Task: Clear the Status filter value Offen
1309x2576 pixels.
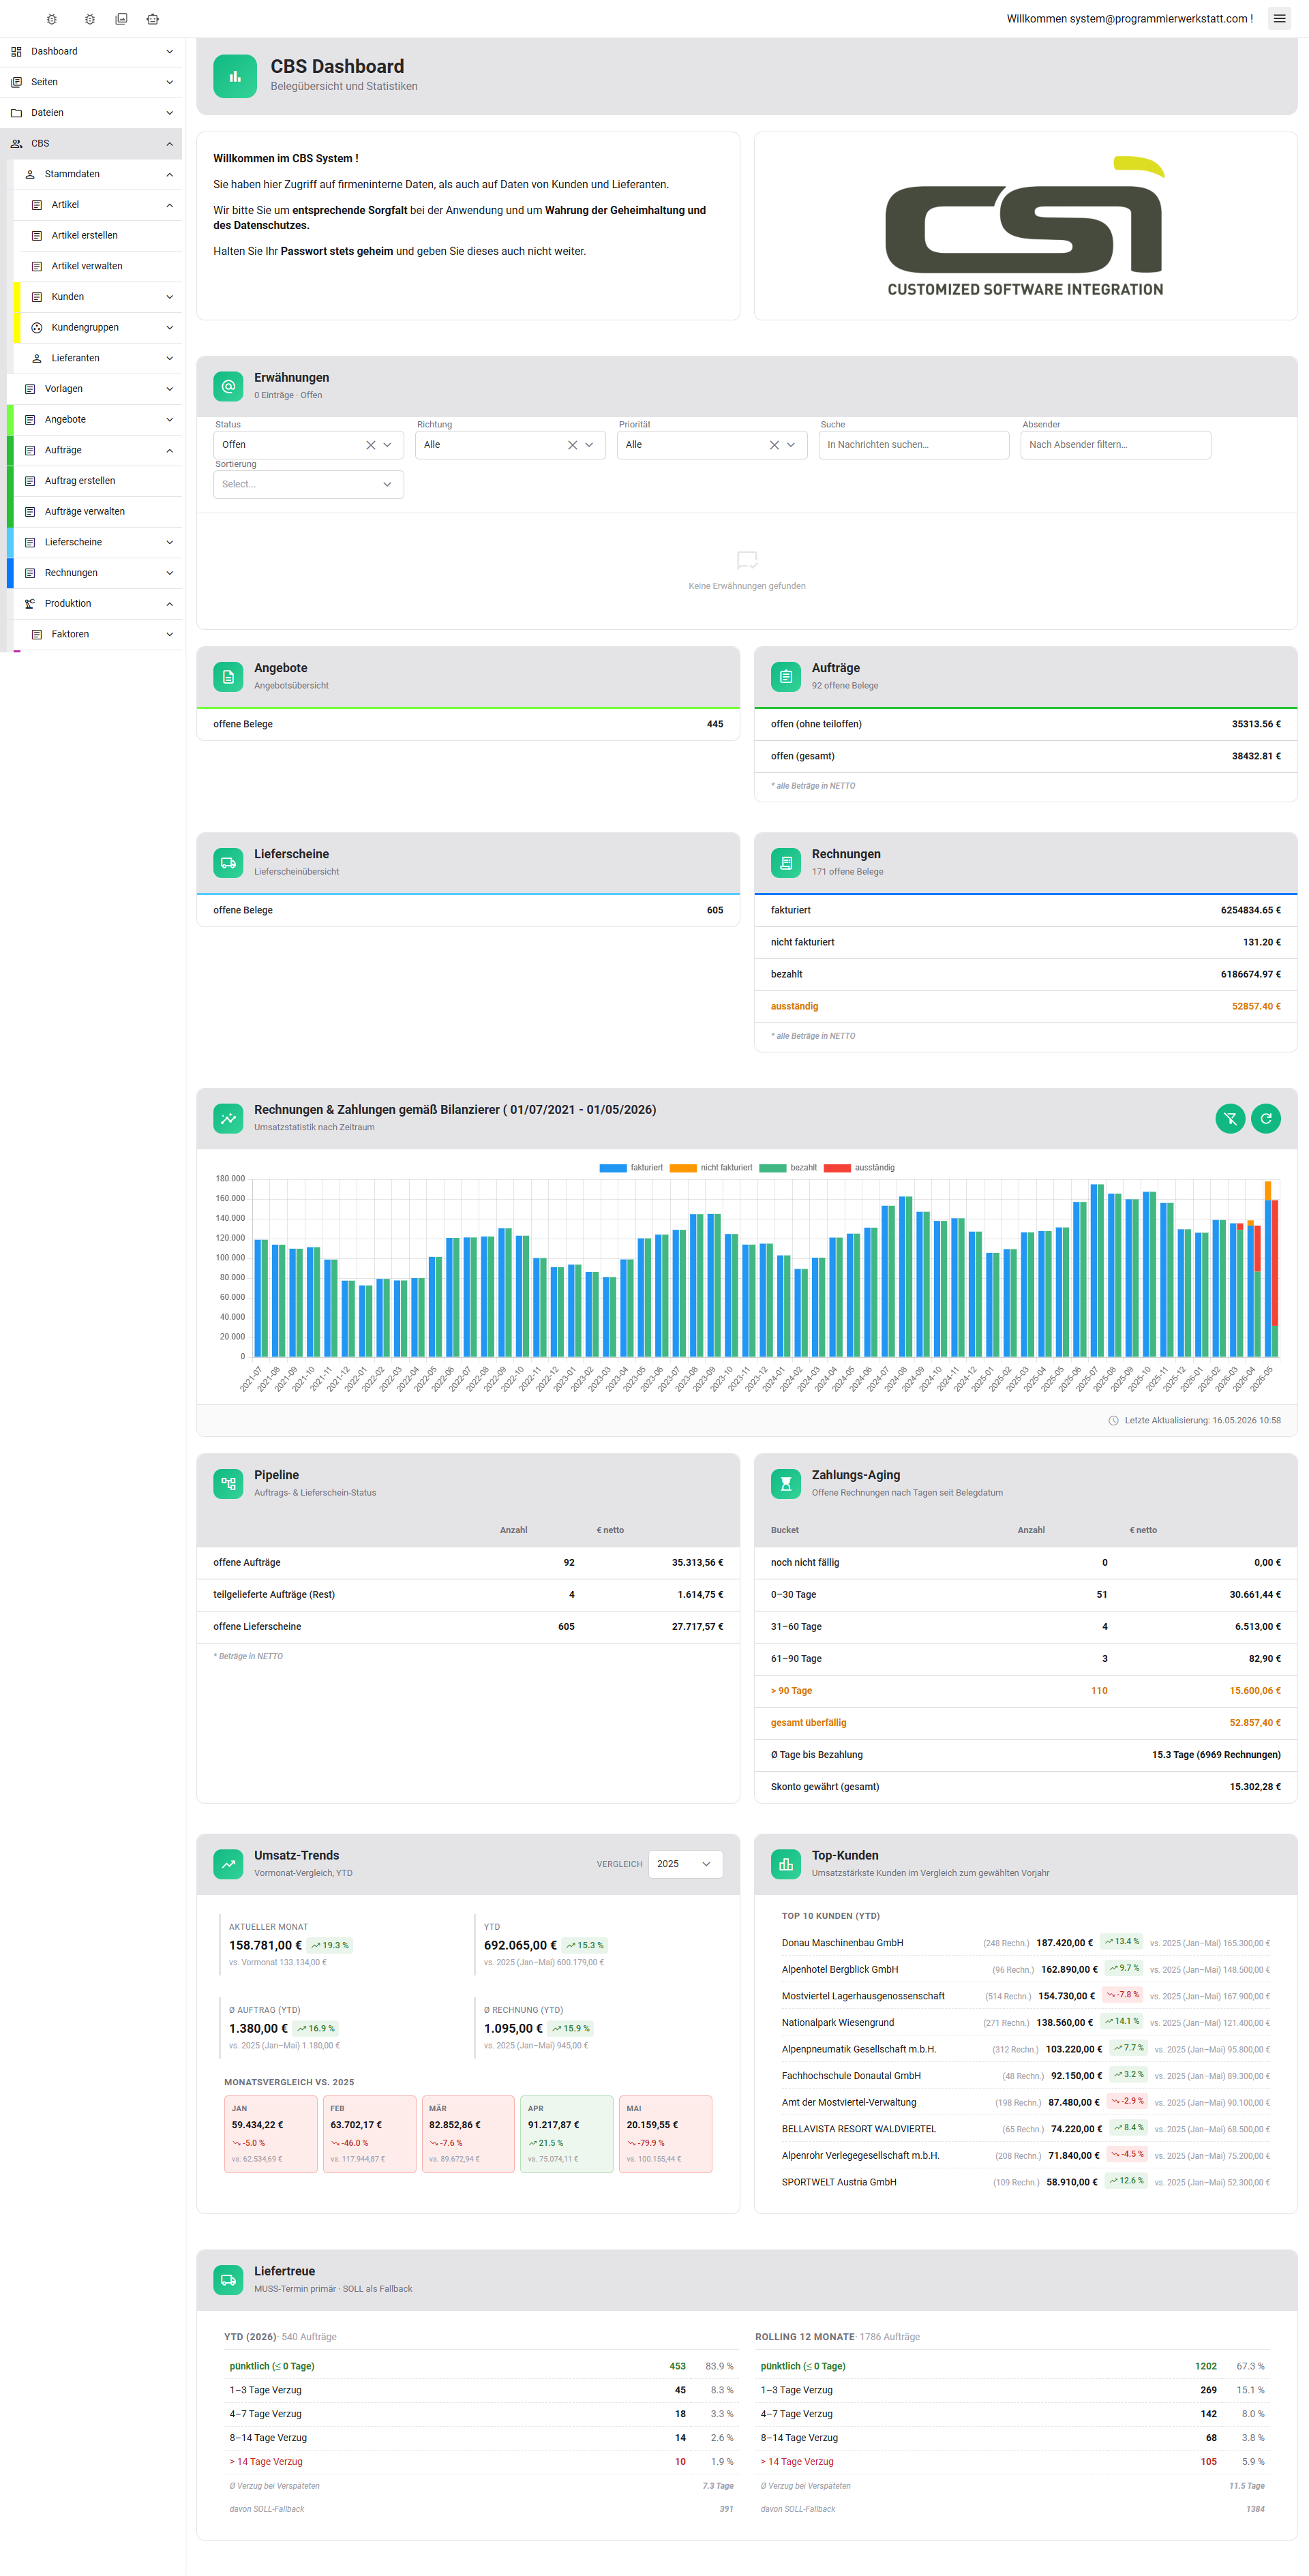Action: coord(370,445)
